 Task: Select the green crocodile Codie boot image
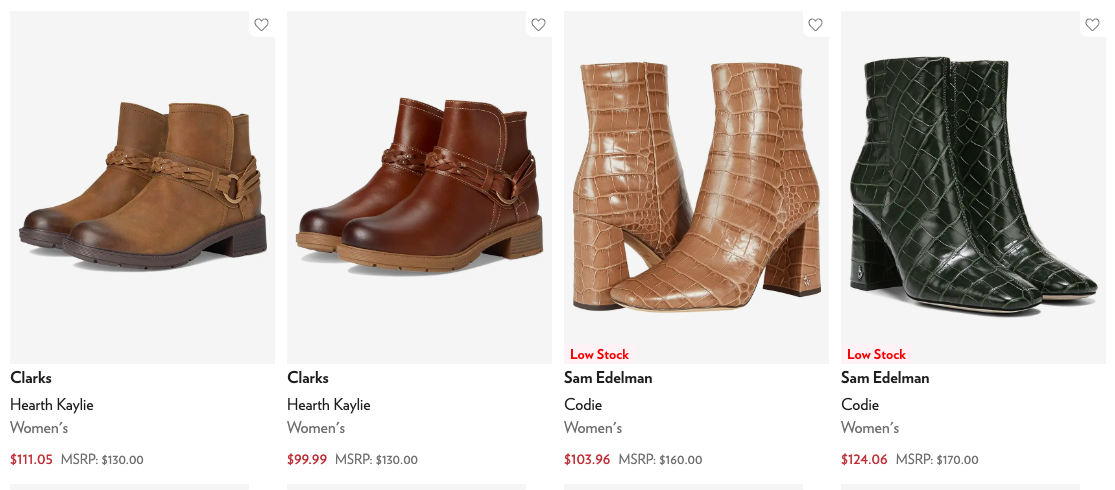973,188
